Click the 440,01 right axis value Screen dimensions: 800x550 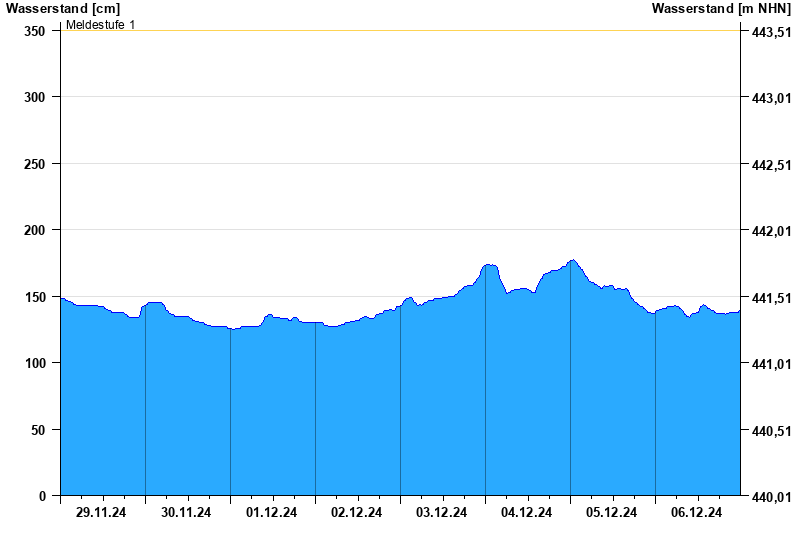pyautogui.click(x=771, y=497)
